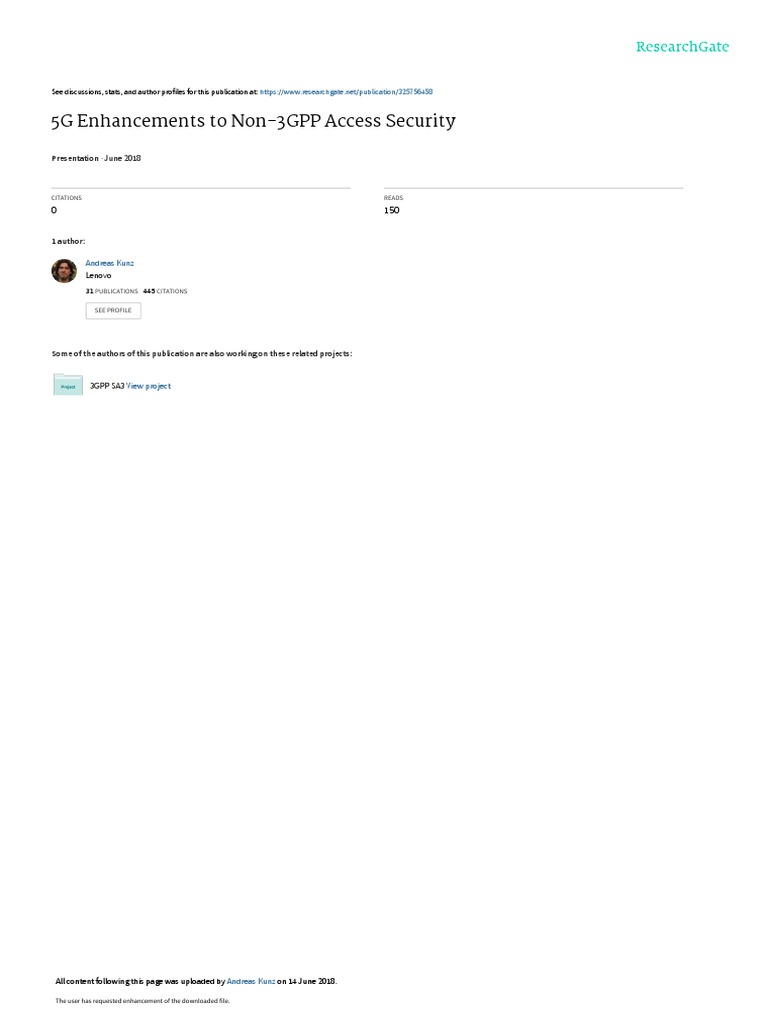Image resolution: width=768 pixels, height=1024 pixels.
Task: Click the related projects heading text
Action: [x=202, y=353]
